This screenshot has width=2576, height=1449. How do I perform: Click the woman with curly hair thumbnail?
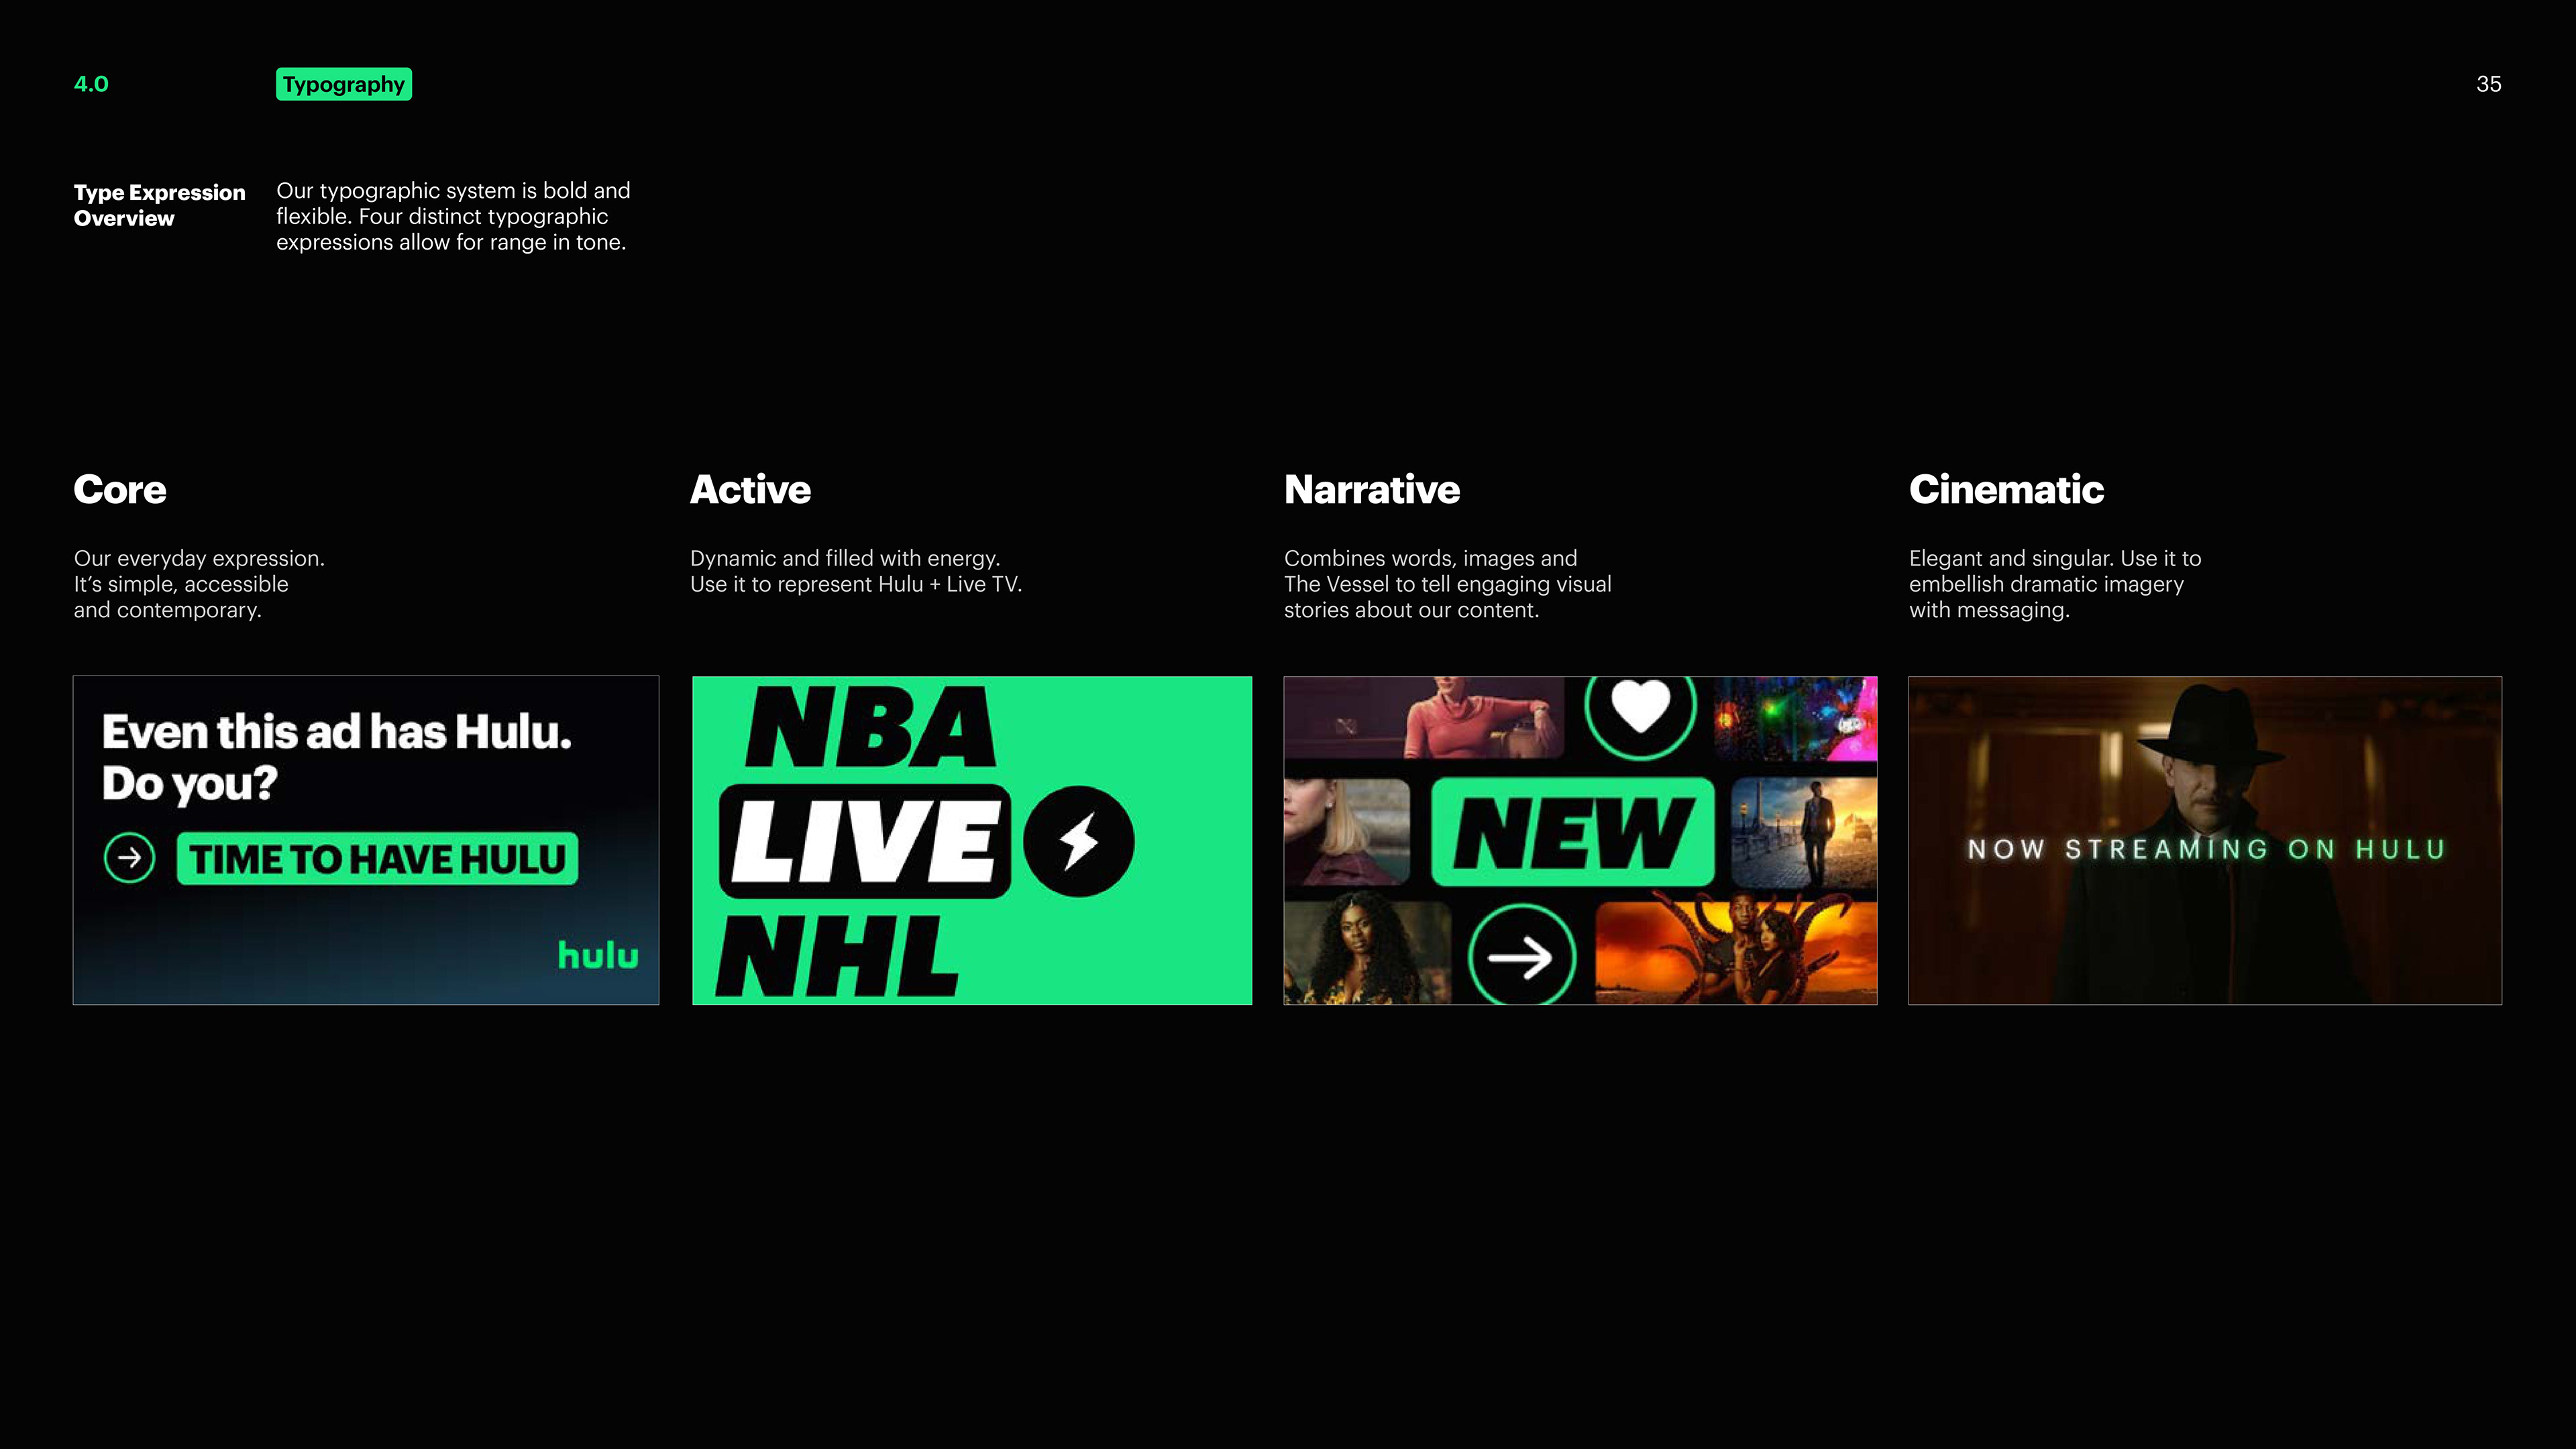(x=1364, y=952)
